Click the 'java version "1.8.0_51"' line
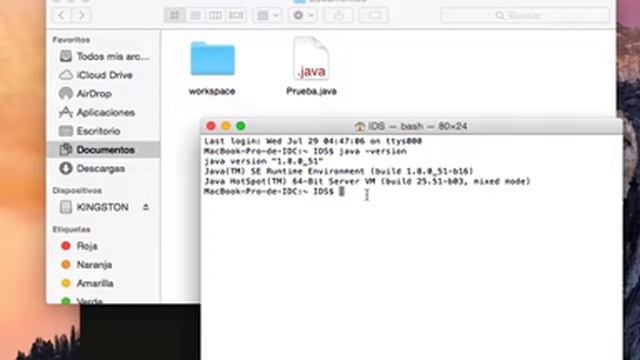 tap(264, 161)
